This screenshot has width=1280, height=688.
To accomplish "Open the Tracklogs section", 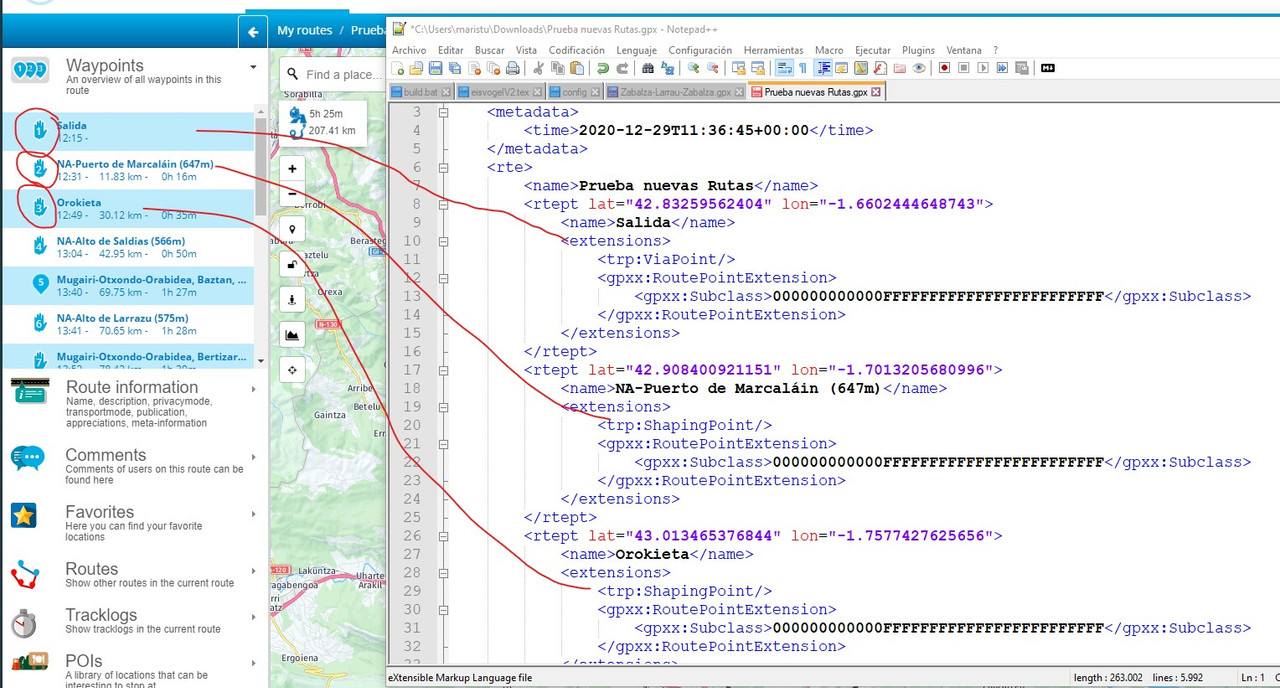I will click(134, 621).
